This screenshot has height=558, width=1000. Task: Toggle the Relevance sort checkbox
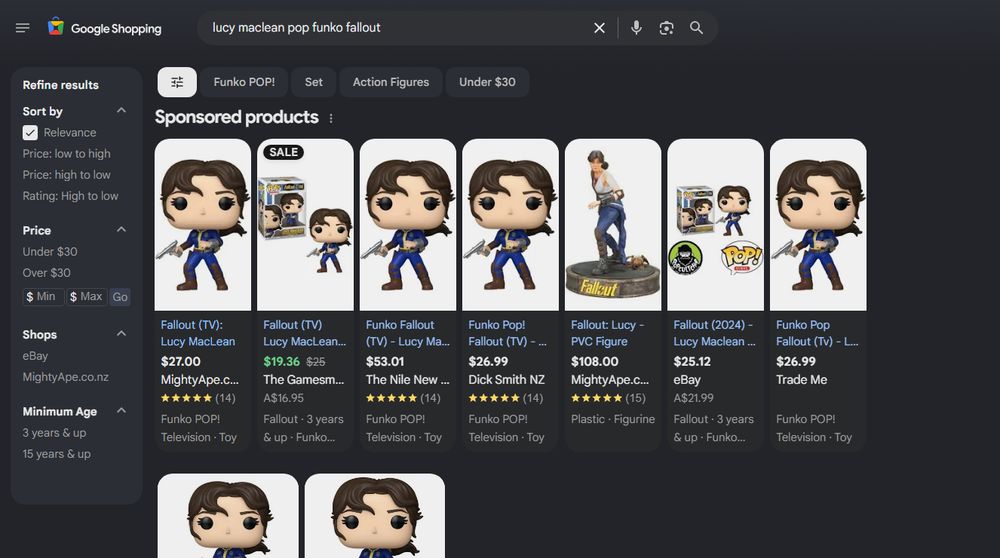30,133
